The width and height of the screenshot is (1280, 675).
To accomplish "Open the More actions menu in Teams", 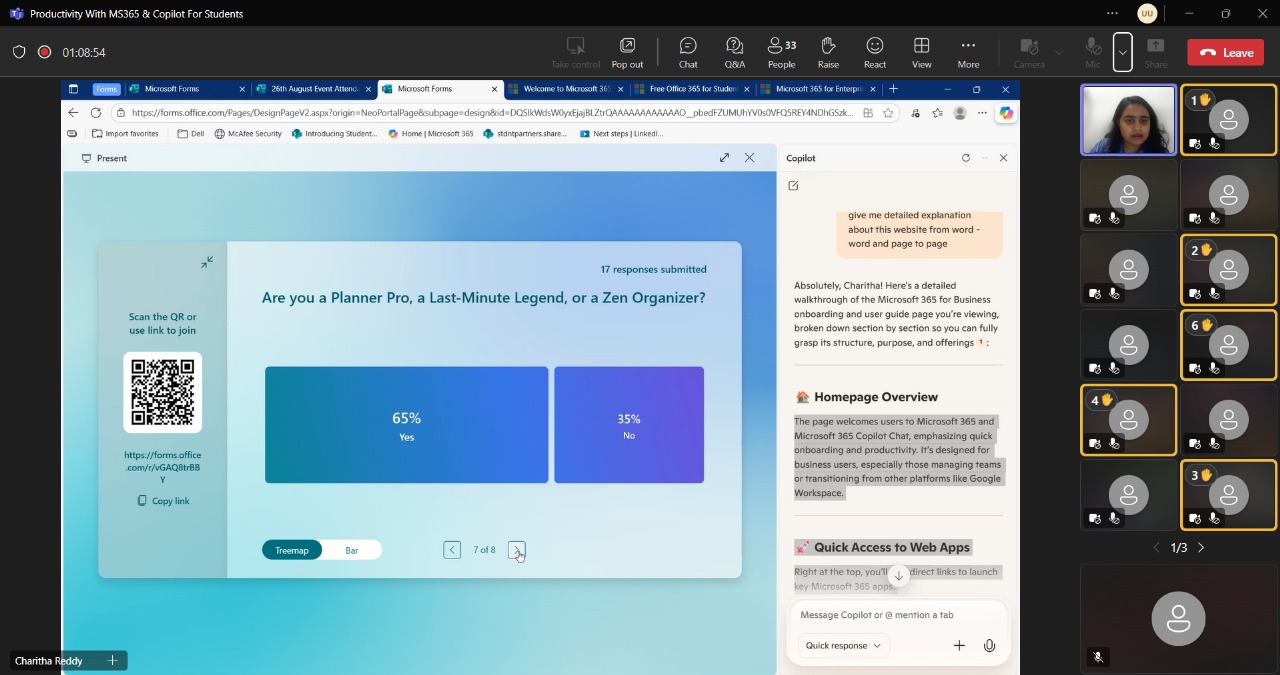I will [x=967, y=52].
